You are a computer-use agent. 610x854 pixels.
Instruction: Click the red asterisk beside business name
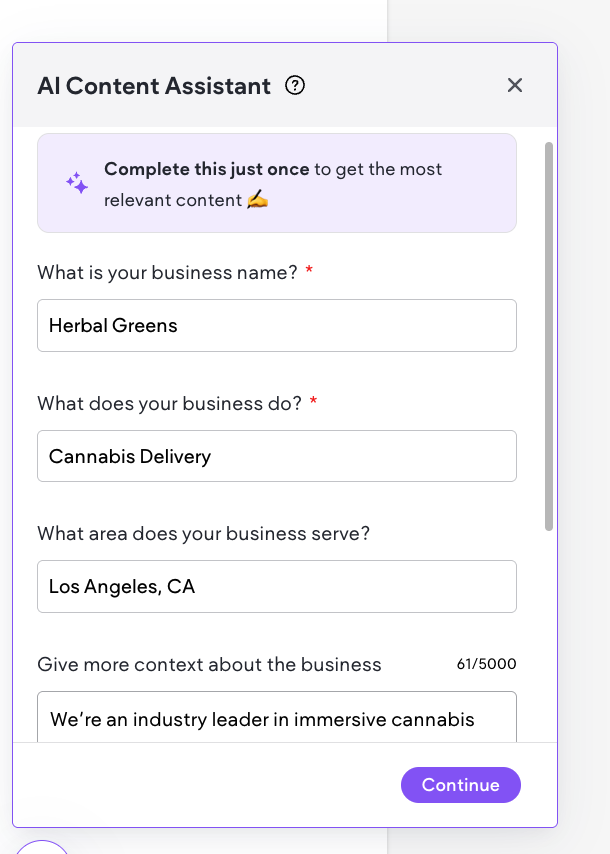tap(310, 272)
